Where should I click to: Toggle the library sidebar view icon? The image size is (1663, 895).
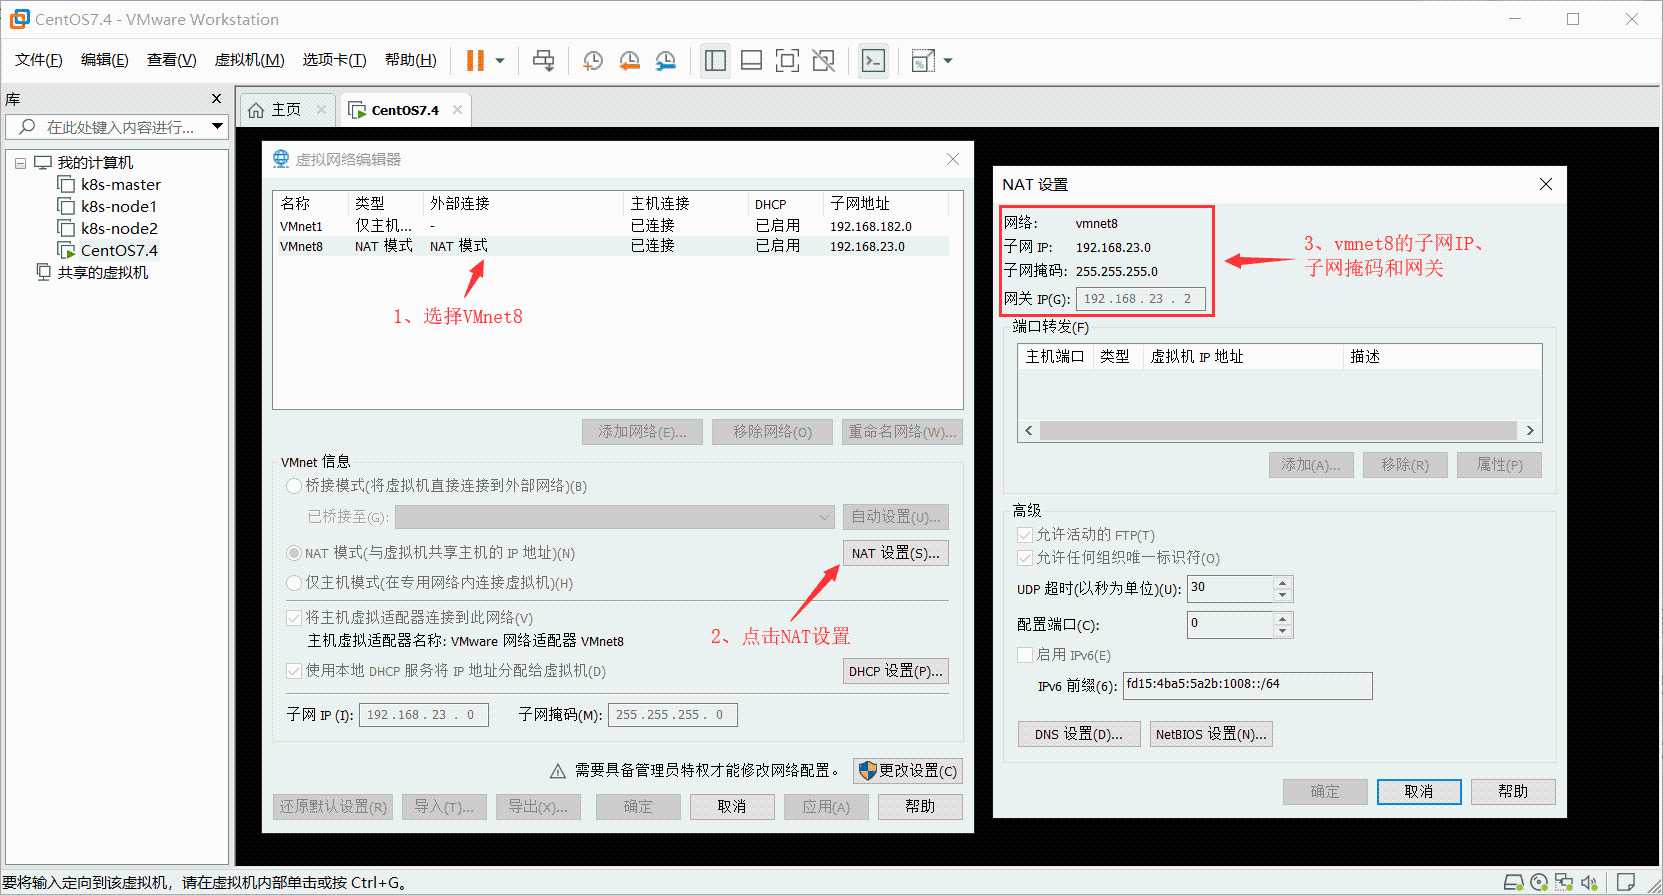click(715, 61)
